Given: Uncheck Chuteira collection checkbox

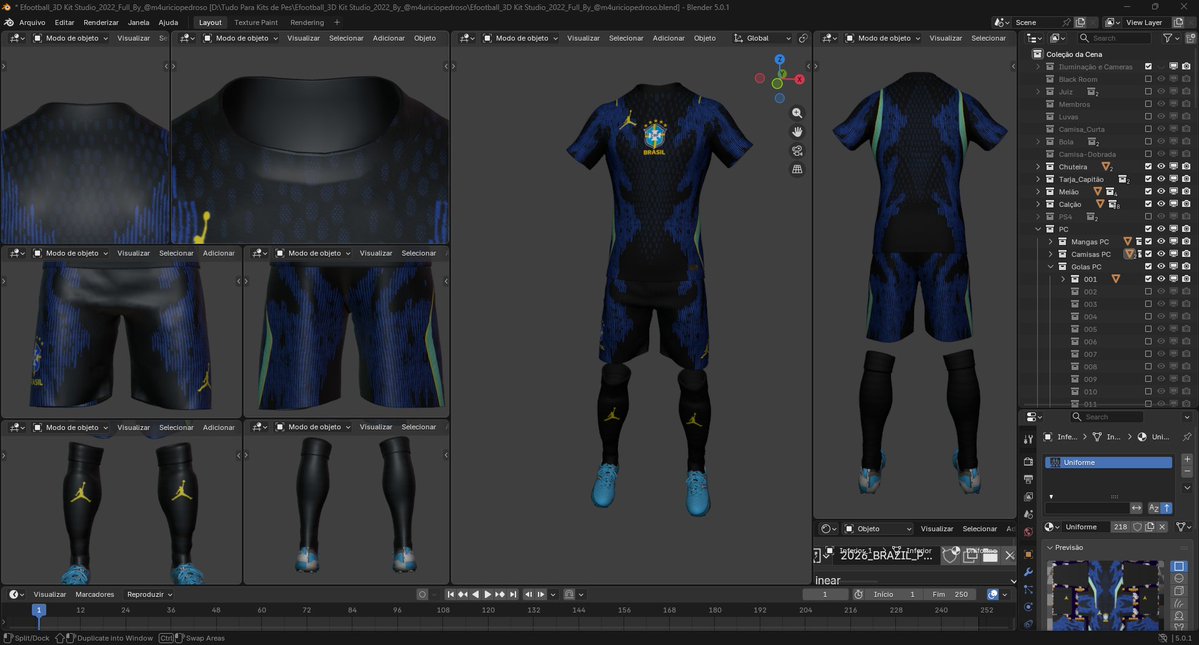Looking at the screenshot, I should tap(1148, 166).
